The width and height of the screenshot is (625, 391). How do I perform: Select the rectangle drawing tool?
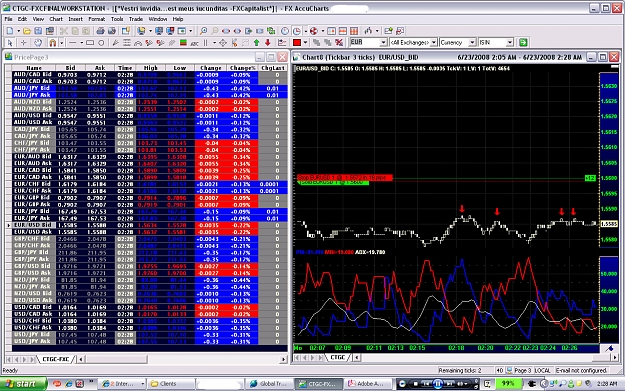click(90, 42)
